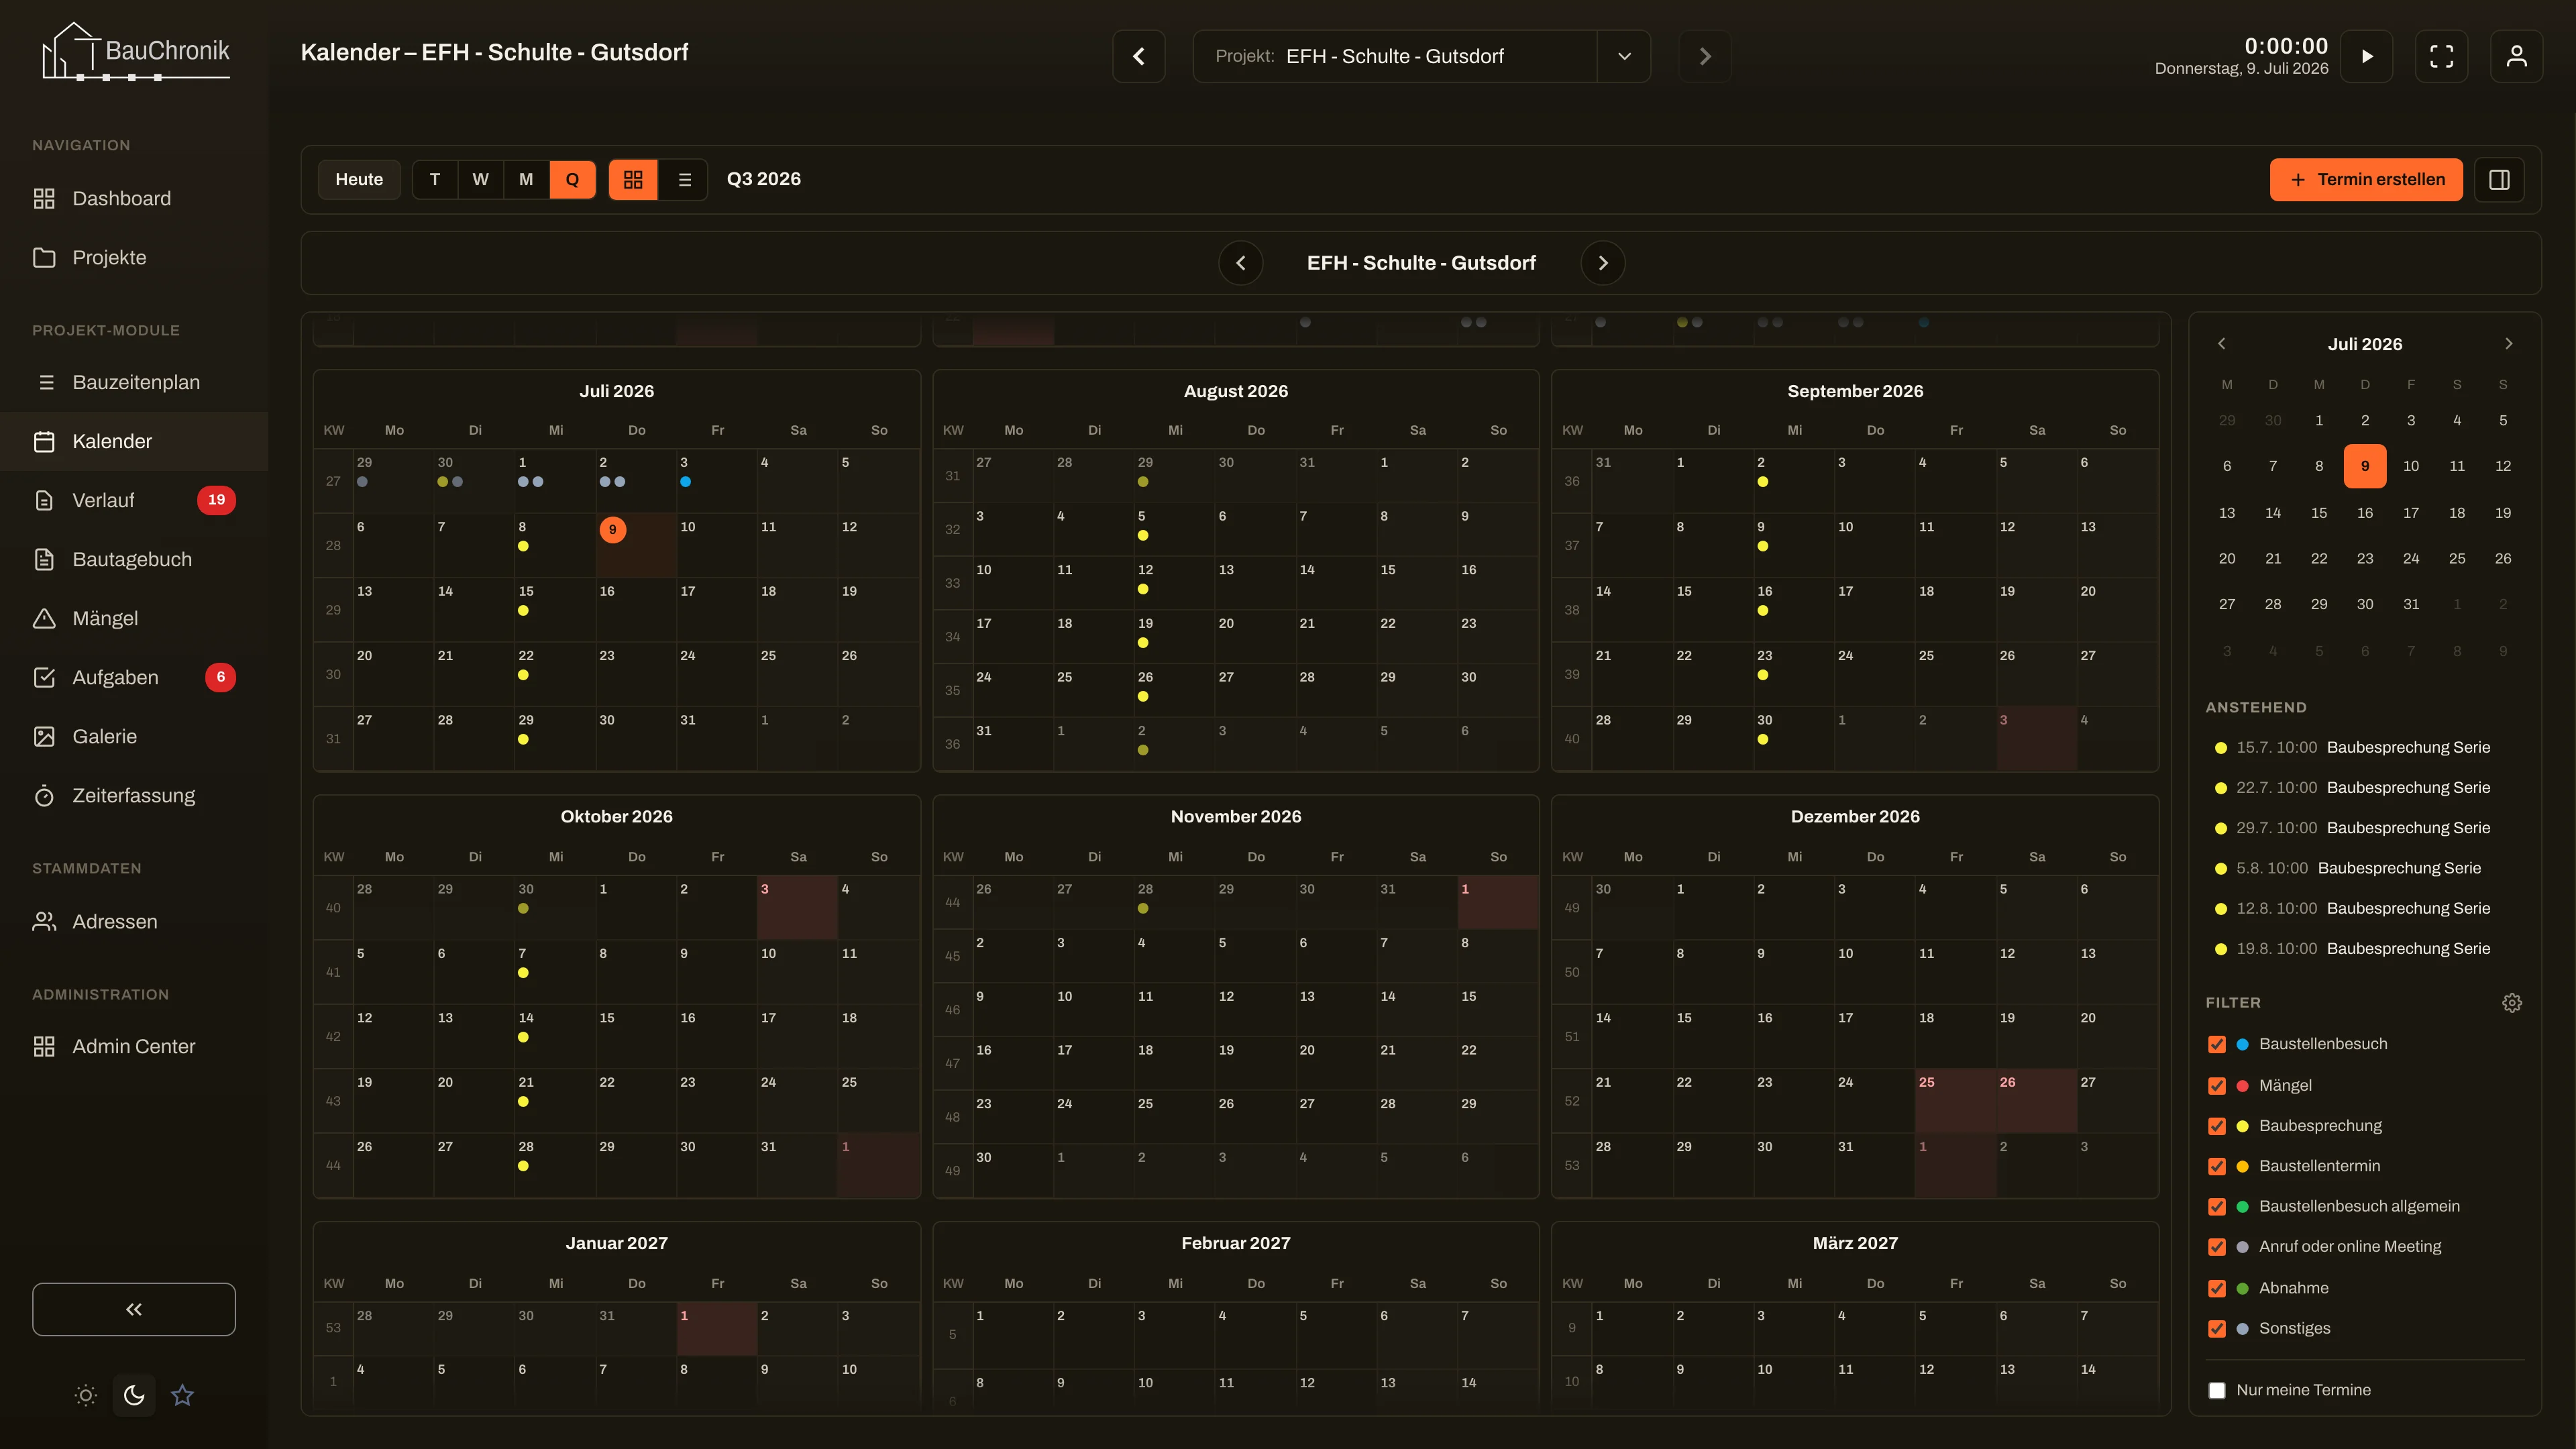Go to next month in mini calendar

[2508, 344]
